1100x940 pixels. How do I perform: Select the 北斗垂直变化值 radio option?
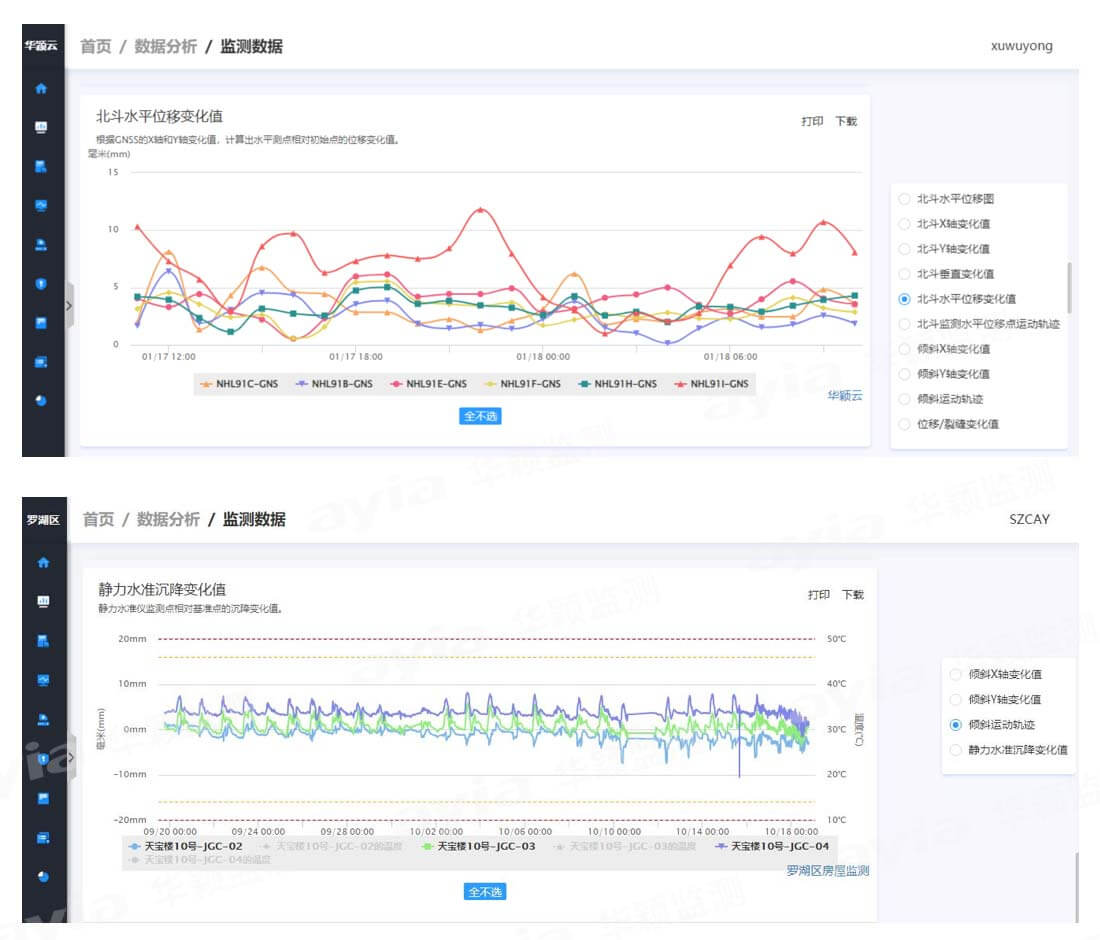tap(904, 273)
